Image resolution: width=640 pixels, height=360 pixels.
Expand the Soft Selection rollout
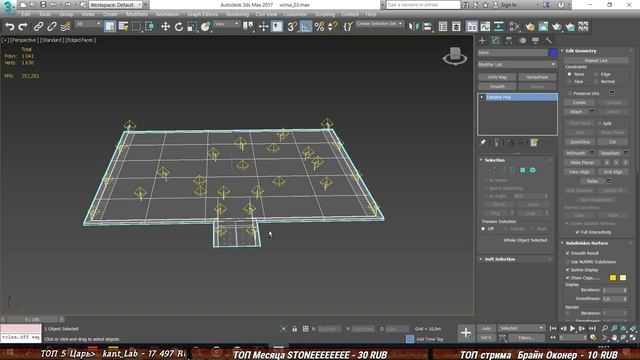pyautogui.click(x=500, y=259)
